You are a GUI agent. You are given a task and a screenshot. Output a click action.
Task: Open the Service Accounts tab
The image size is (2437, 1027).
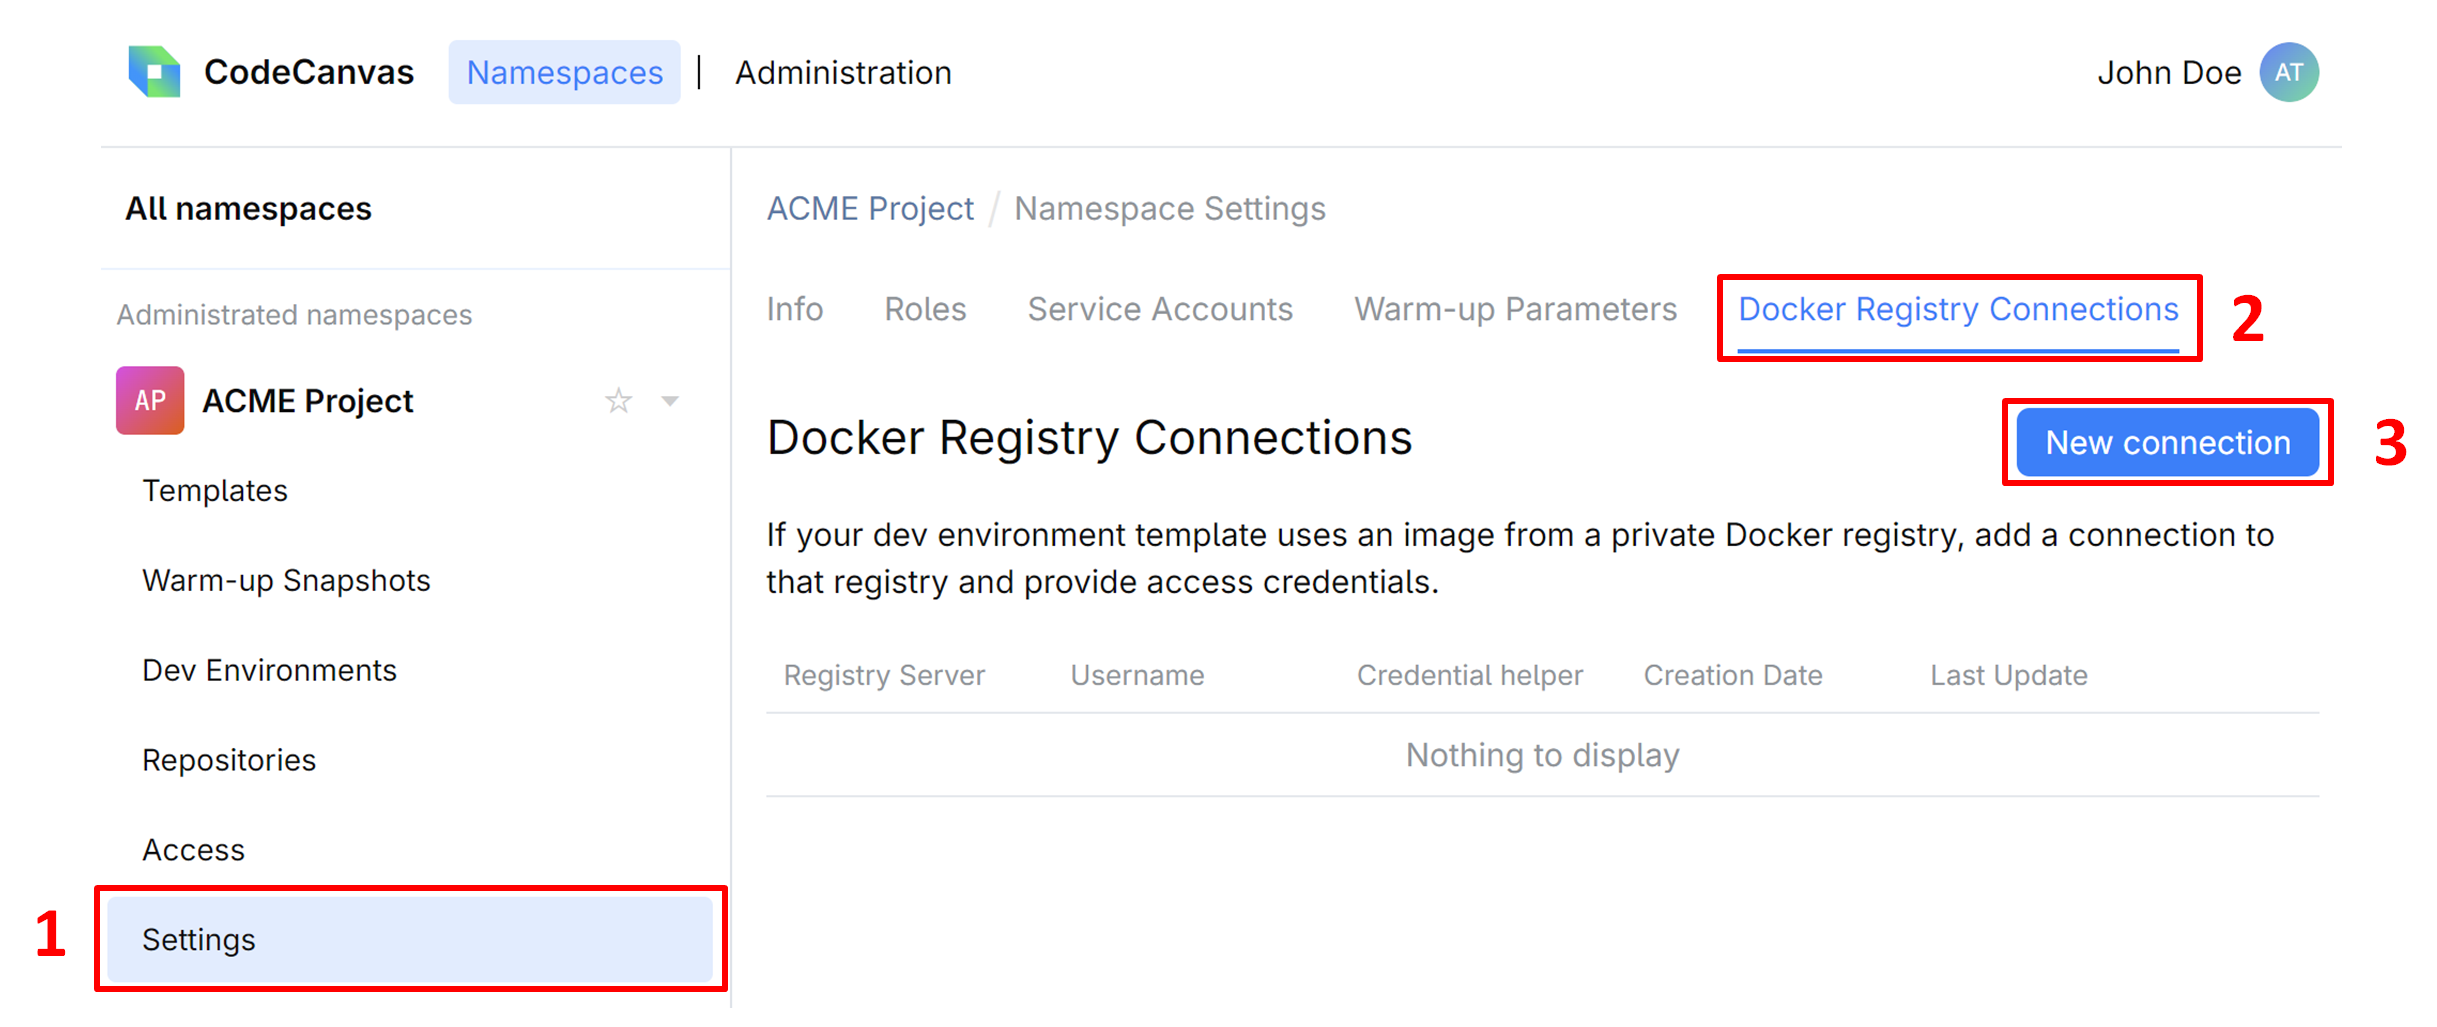(1160, 309)
